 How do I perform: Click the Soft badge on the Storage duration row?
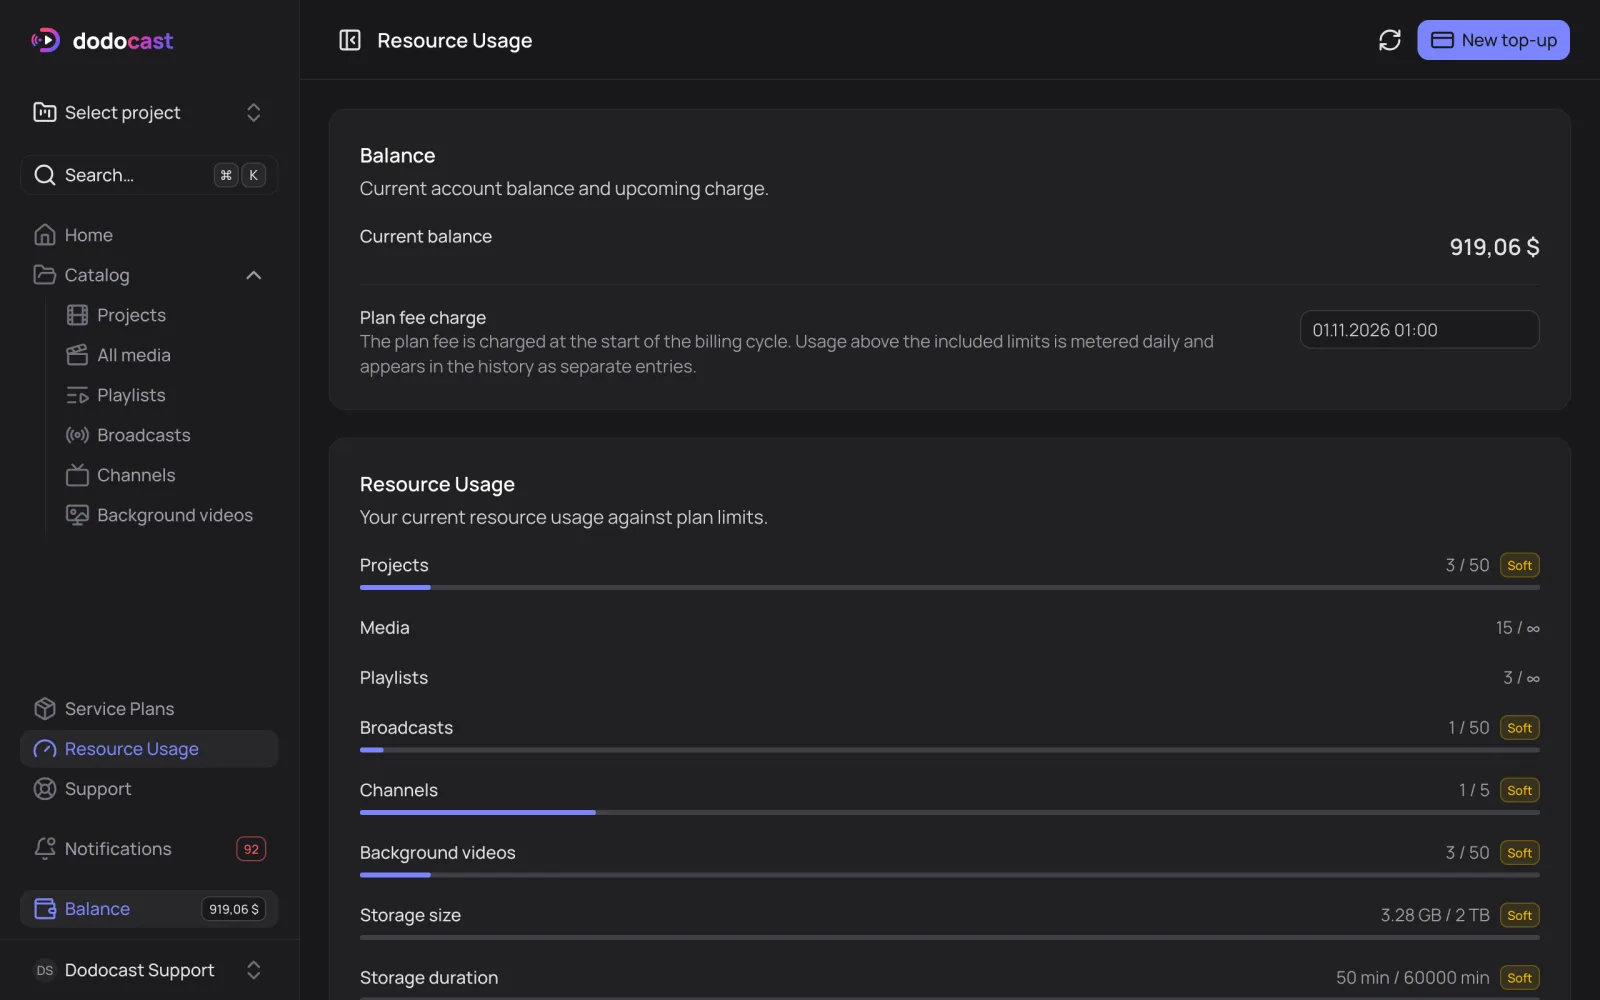coord(1519,978)
